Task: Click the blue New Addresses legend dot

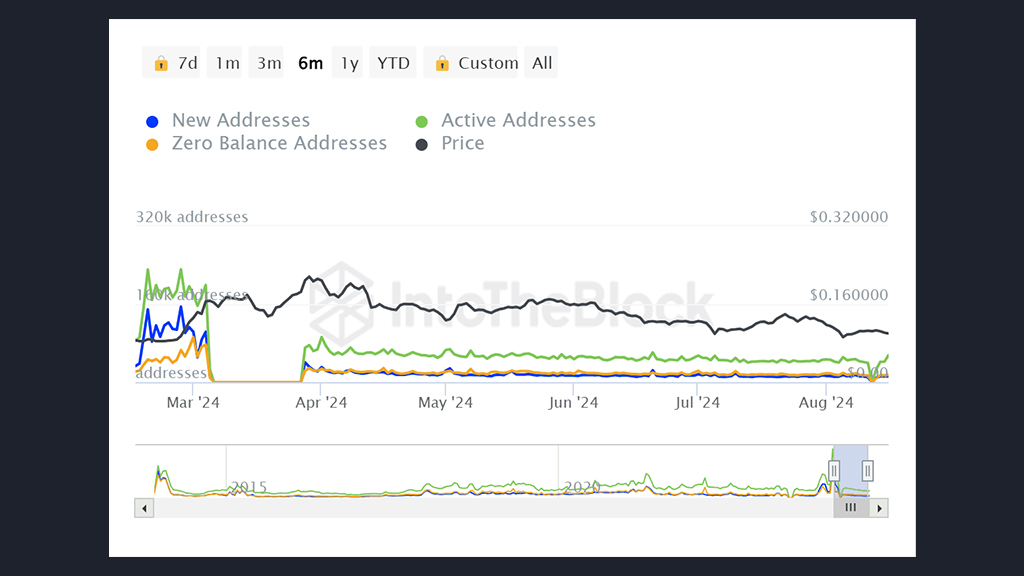Action: 152,121
